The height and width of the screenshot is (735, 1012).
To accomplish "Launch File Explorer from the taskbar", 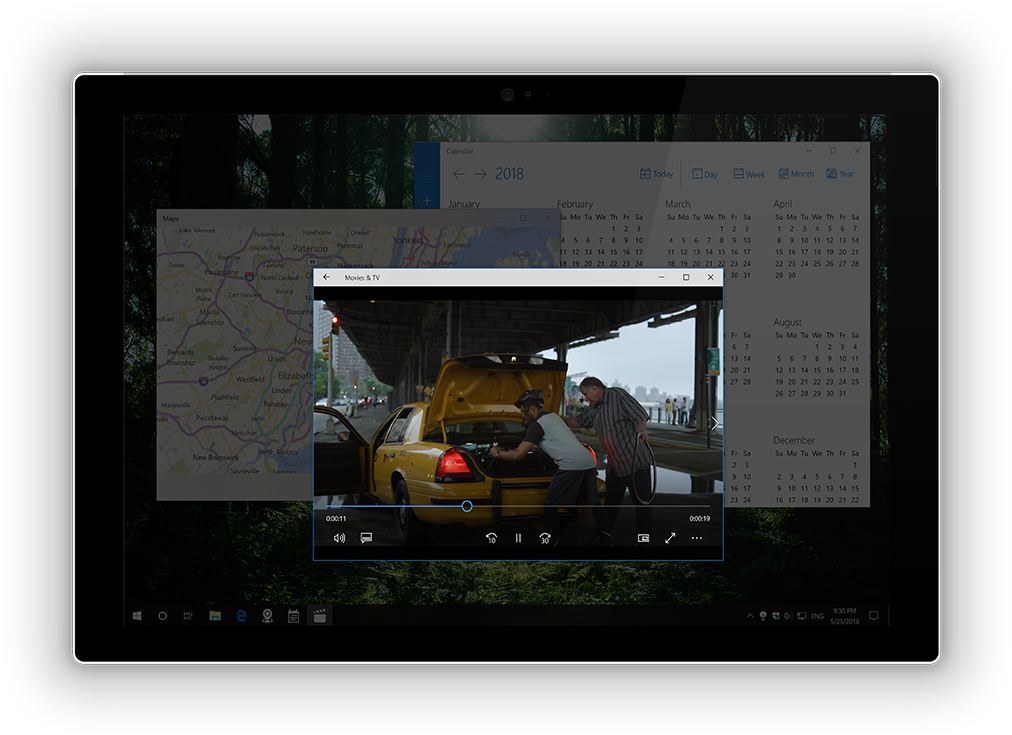I will [215, 616].
